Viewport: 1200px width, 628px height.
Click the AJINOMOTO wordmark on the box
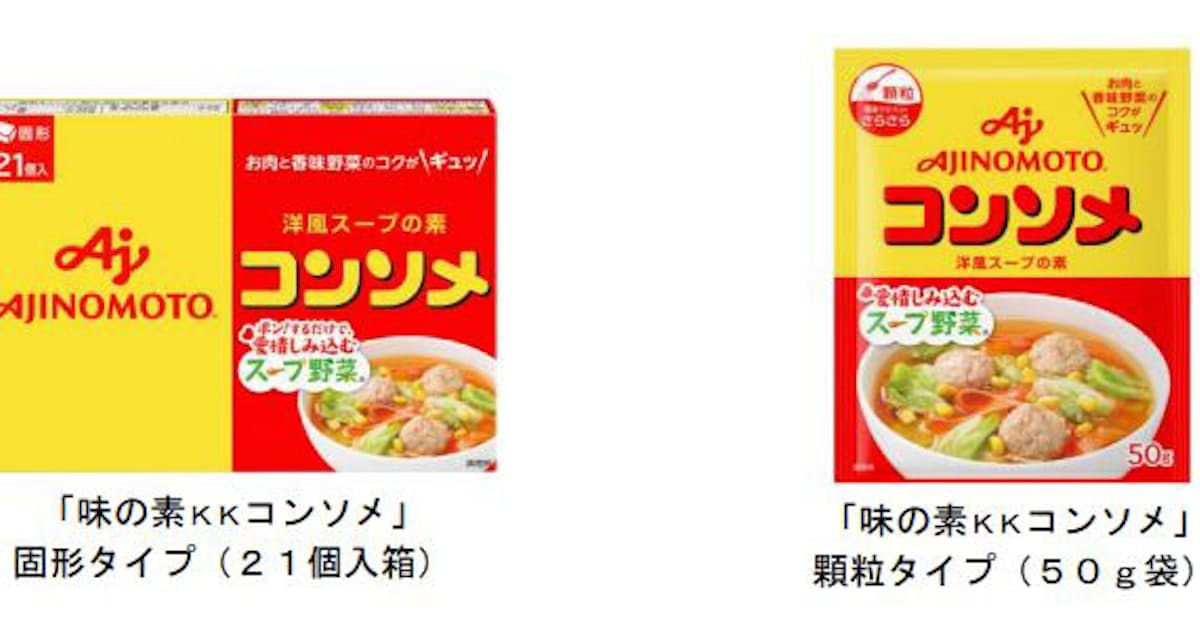click(x=106, y=306)
